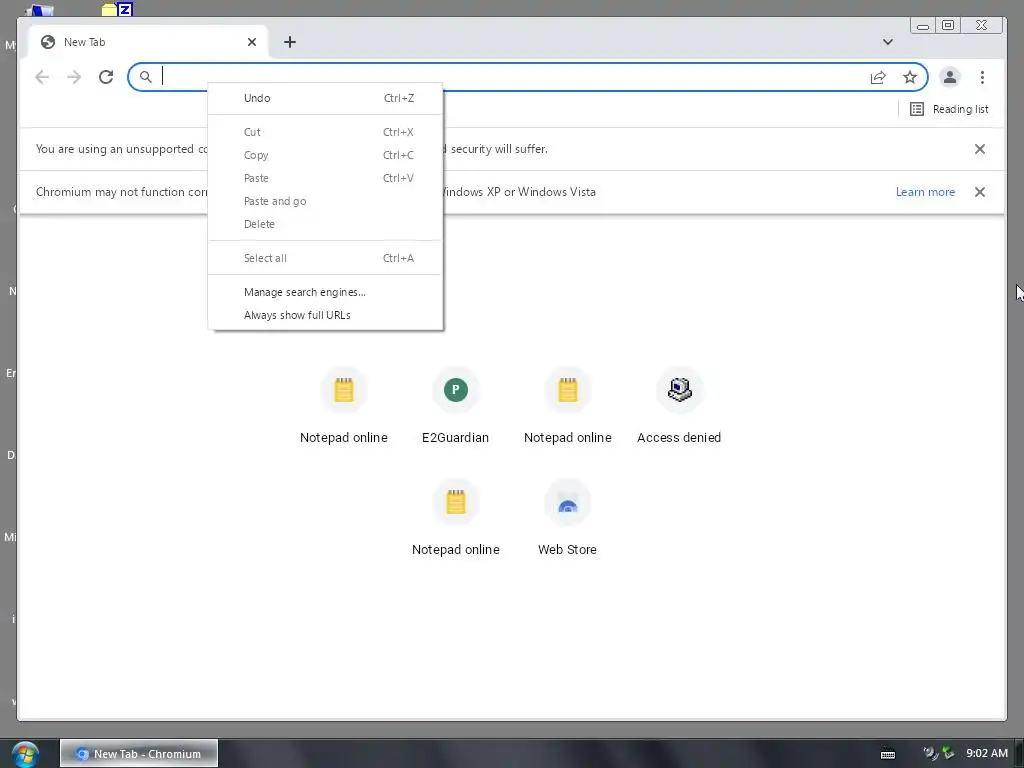The height and width of the screenshot is (768, 1024).
Task: Restore the Chromium window size
Action: click(948, 25)
